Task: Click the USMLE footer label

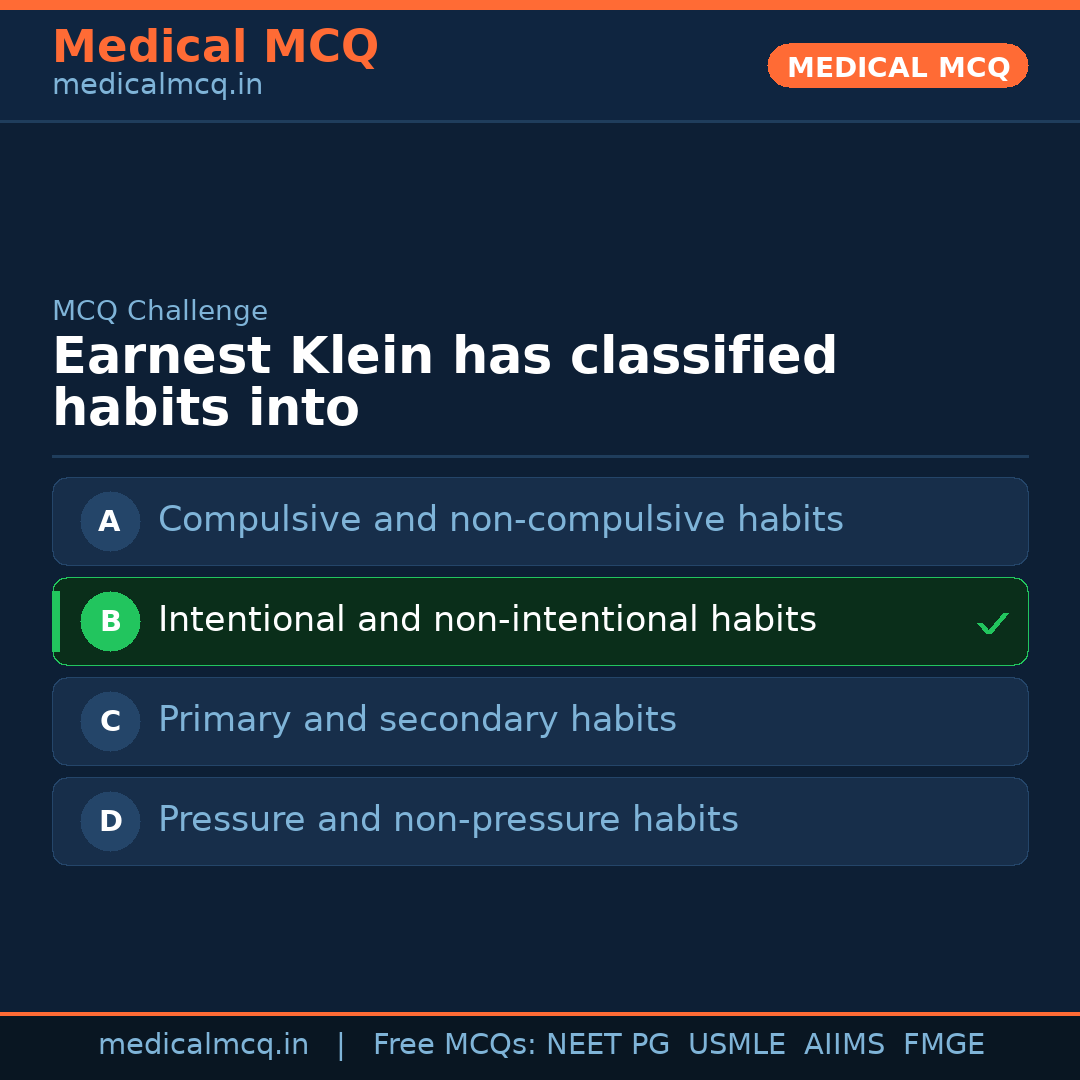Action: 736,1045
